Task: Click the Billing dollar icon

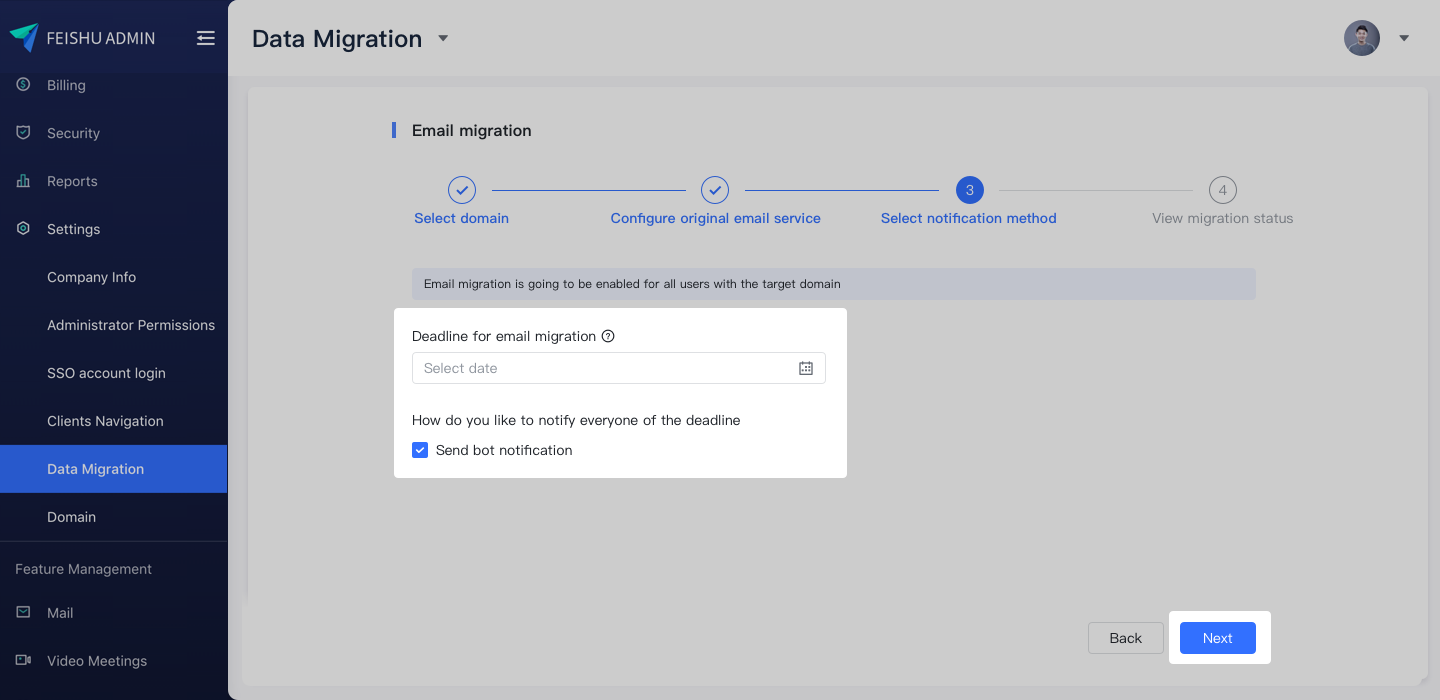Action: click(x=24, y=85)
